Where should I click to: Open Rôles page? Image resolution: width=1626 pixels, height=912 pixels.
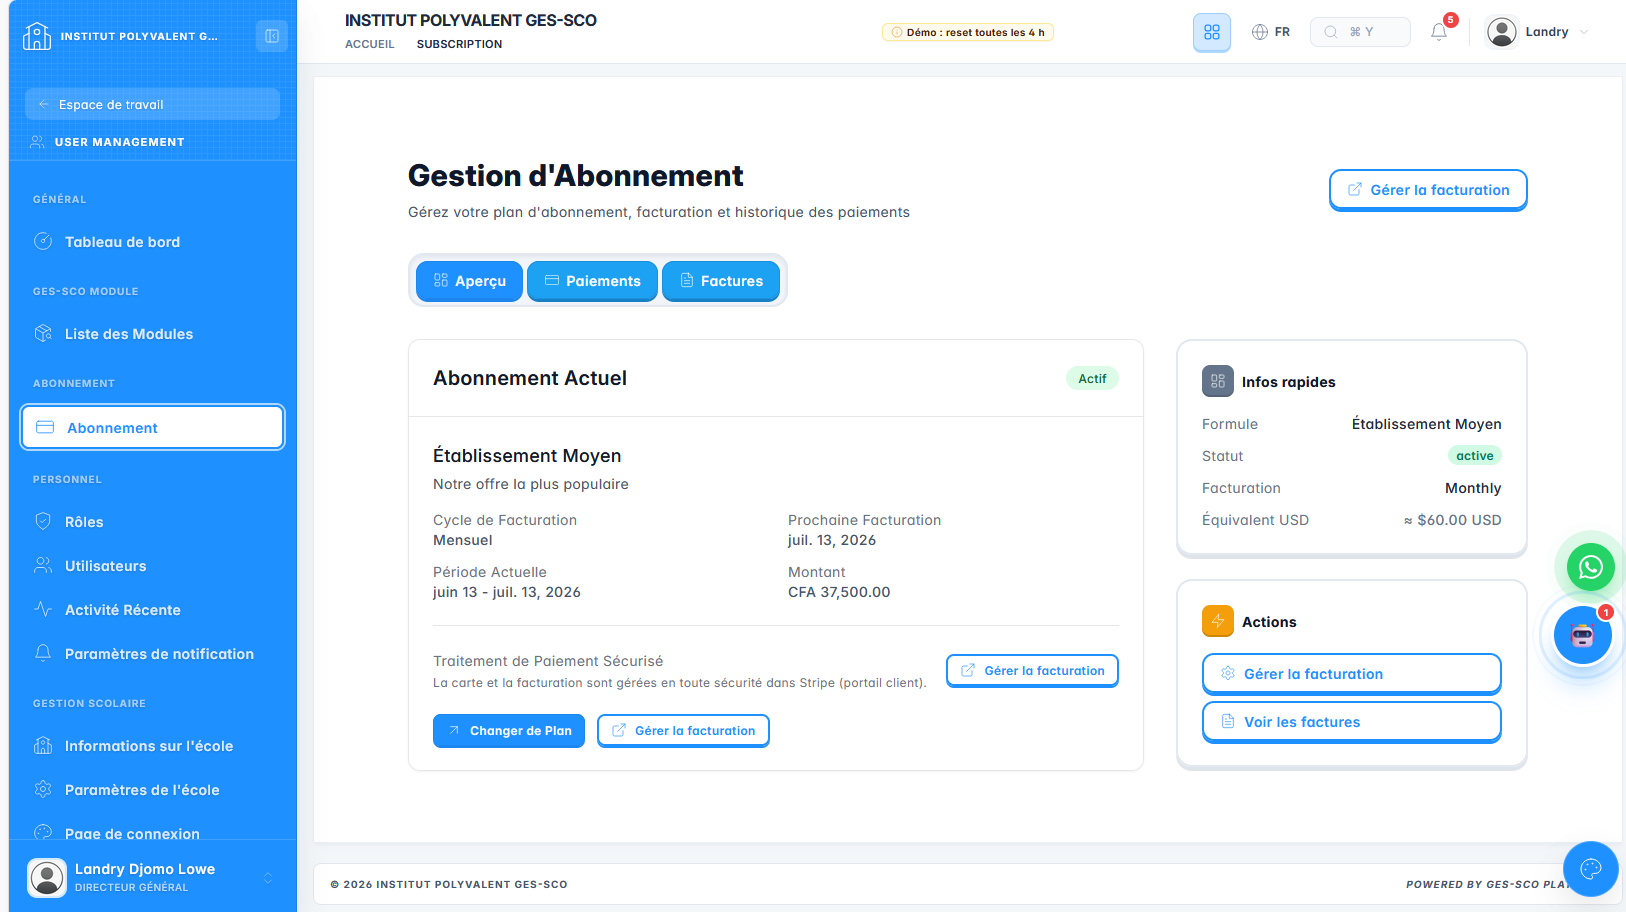[x=152, y=522]
